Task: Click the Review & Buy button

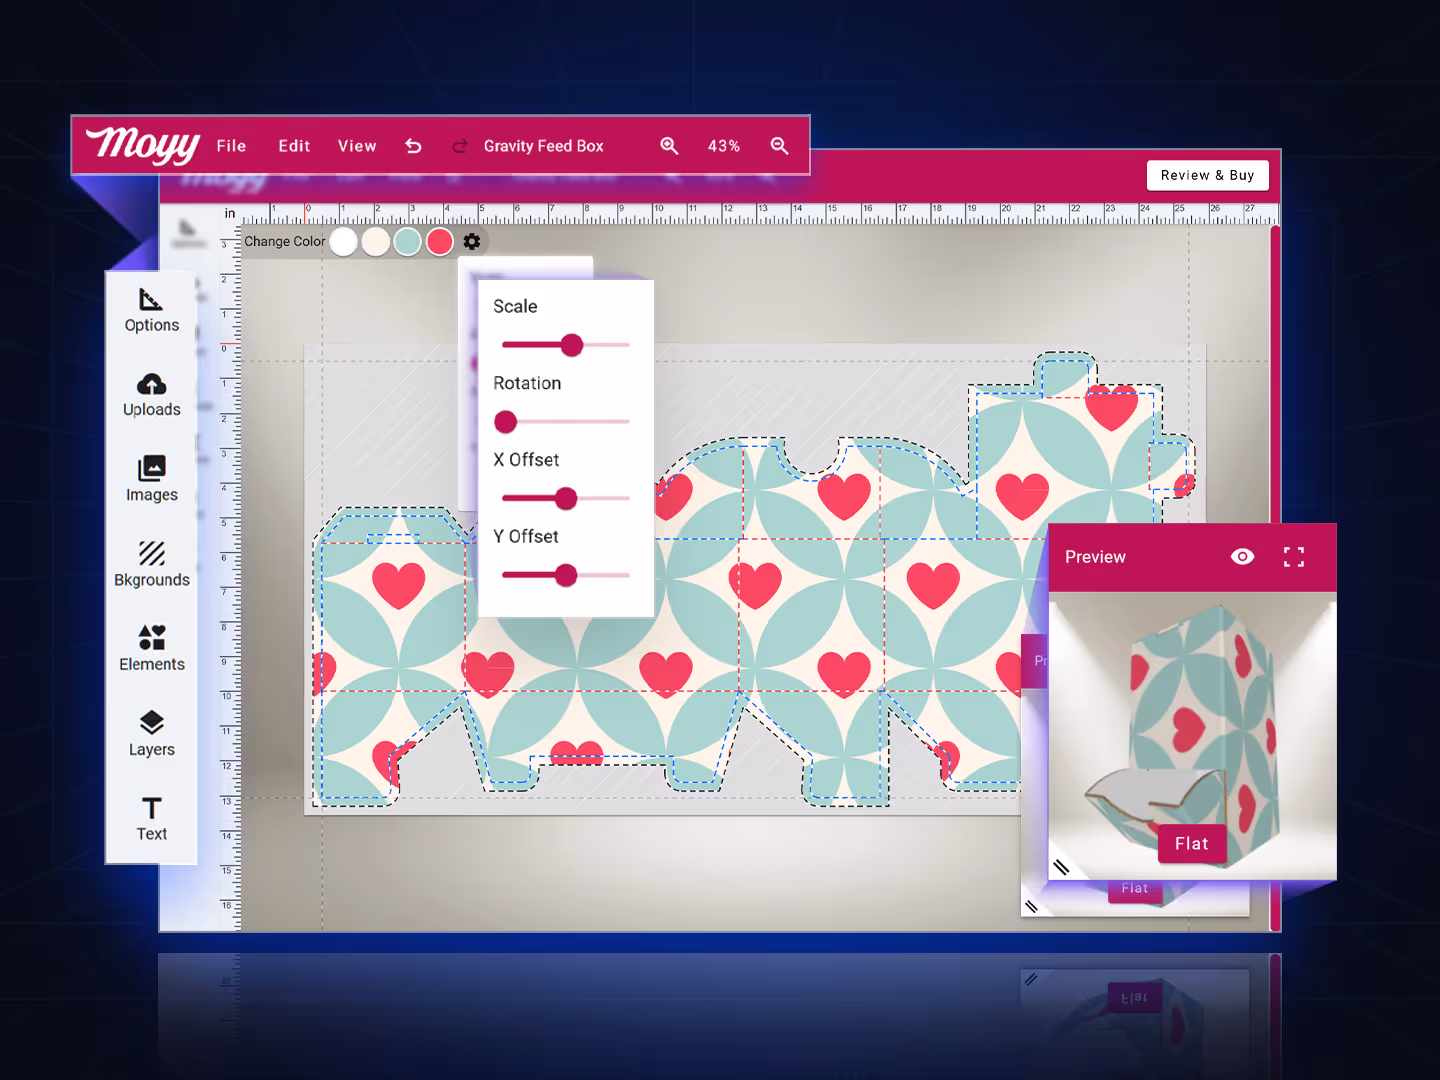Action: coord(1207,175)
